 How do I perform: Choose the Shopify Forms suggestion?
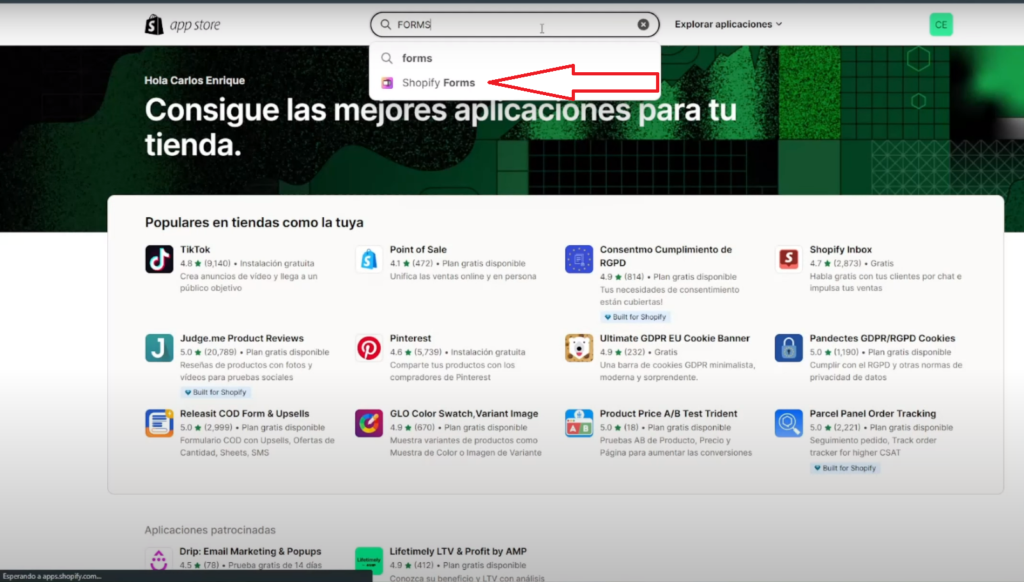pyautogui.click(x=515, y=83)
